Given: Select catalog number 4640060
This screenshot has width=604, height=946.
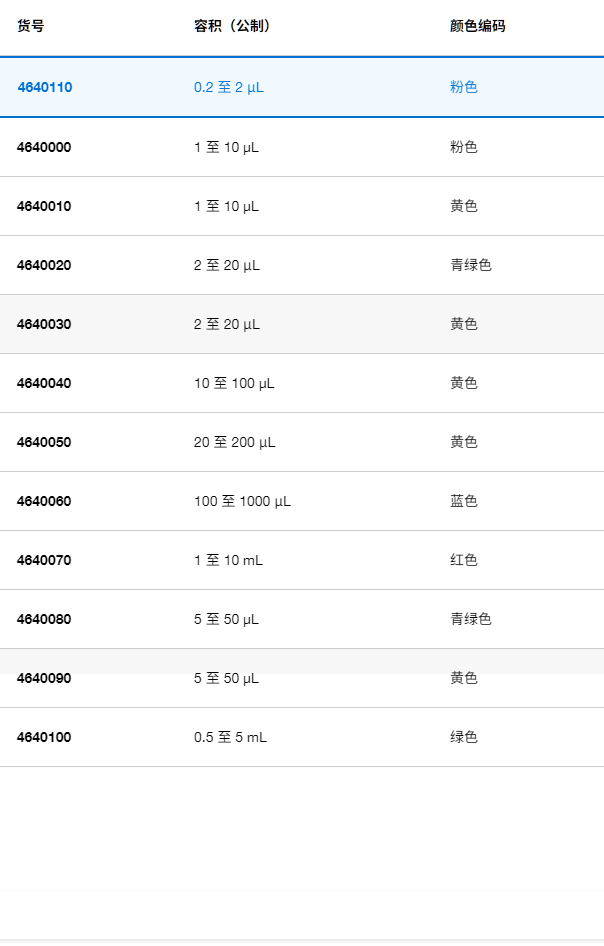Looking at the screenshot, I should click(x=45, y=501).
